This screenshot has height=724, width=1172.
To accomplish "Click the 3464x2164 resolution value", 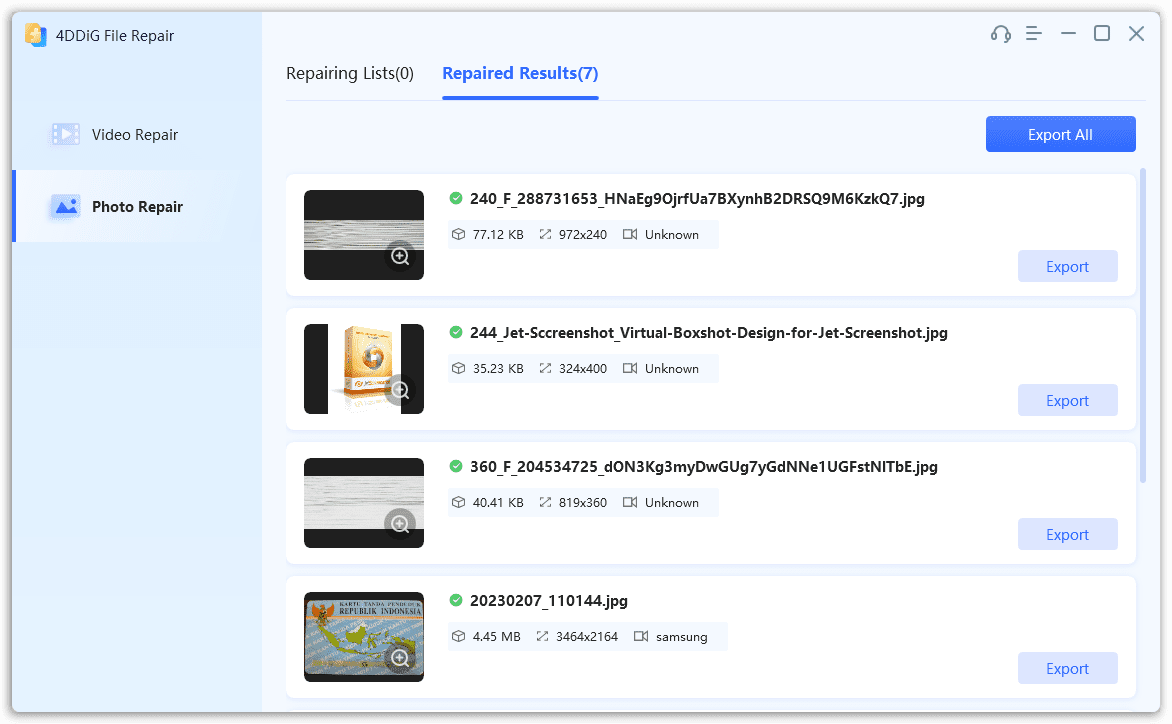I will coord(587,637).
